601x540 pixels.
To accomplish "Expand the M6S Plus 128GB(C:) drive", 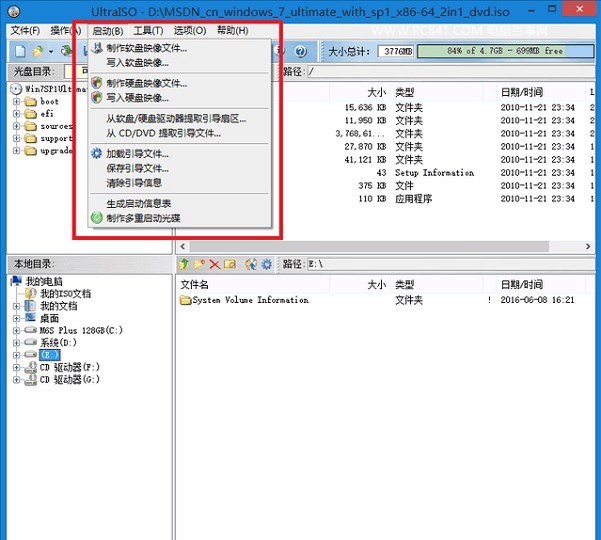I will (16, 330).
